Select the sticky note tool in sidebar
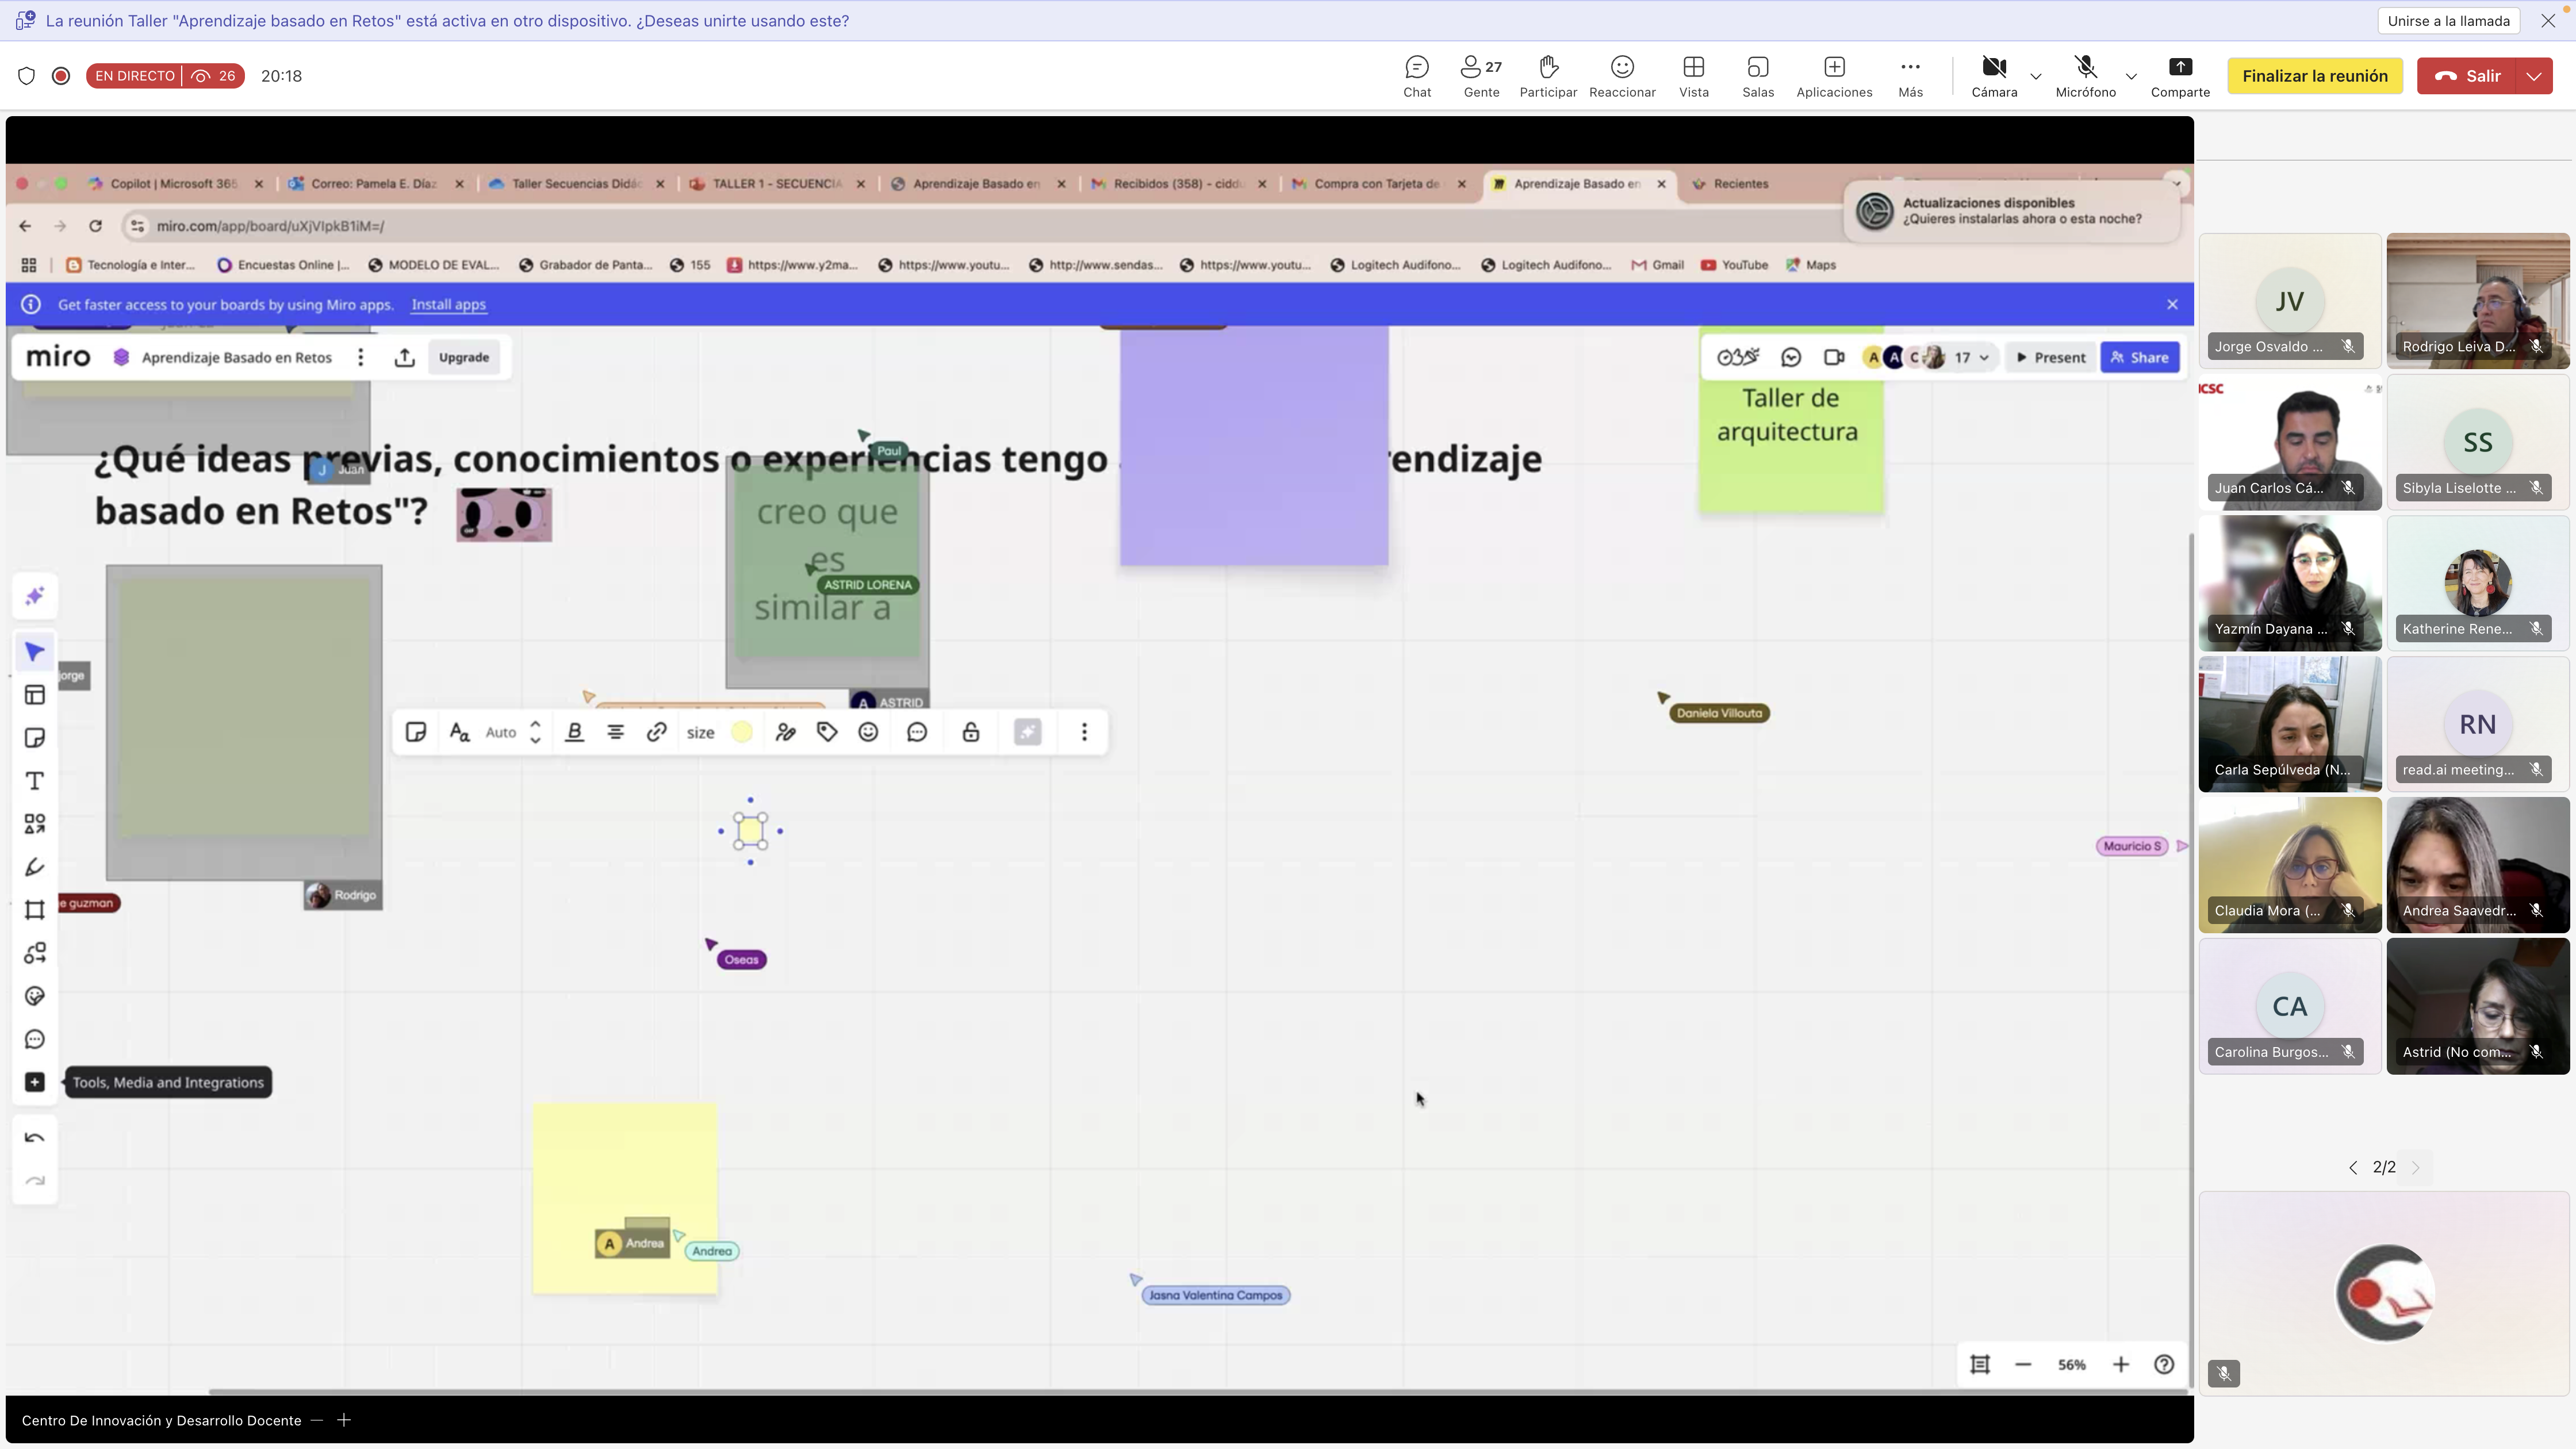This screenshot has width=2576, height=1449. (x=35, y=738)
